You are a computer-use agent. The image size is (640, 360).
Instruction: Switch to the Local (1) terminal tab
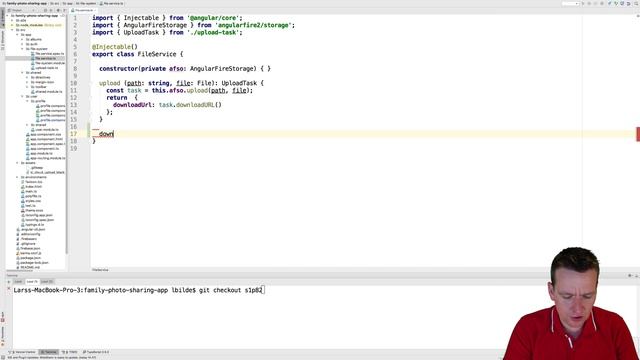click(x=32, y=282)
